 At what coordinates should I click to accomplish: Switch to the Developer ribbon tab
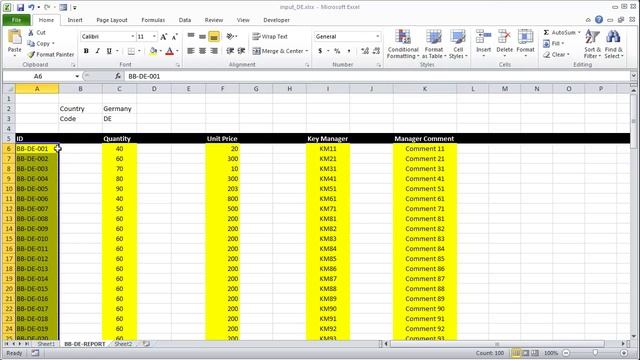pyautogui.click(x=276, y=20)
